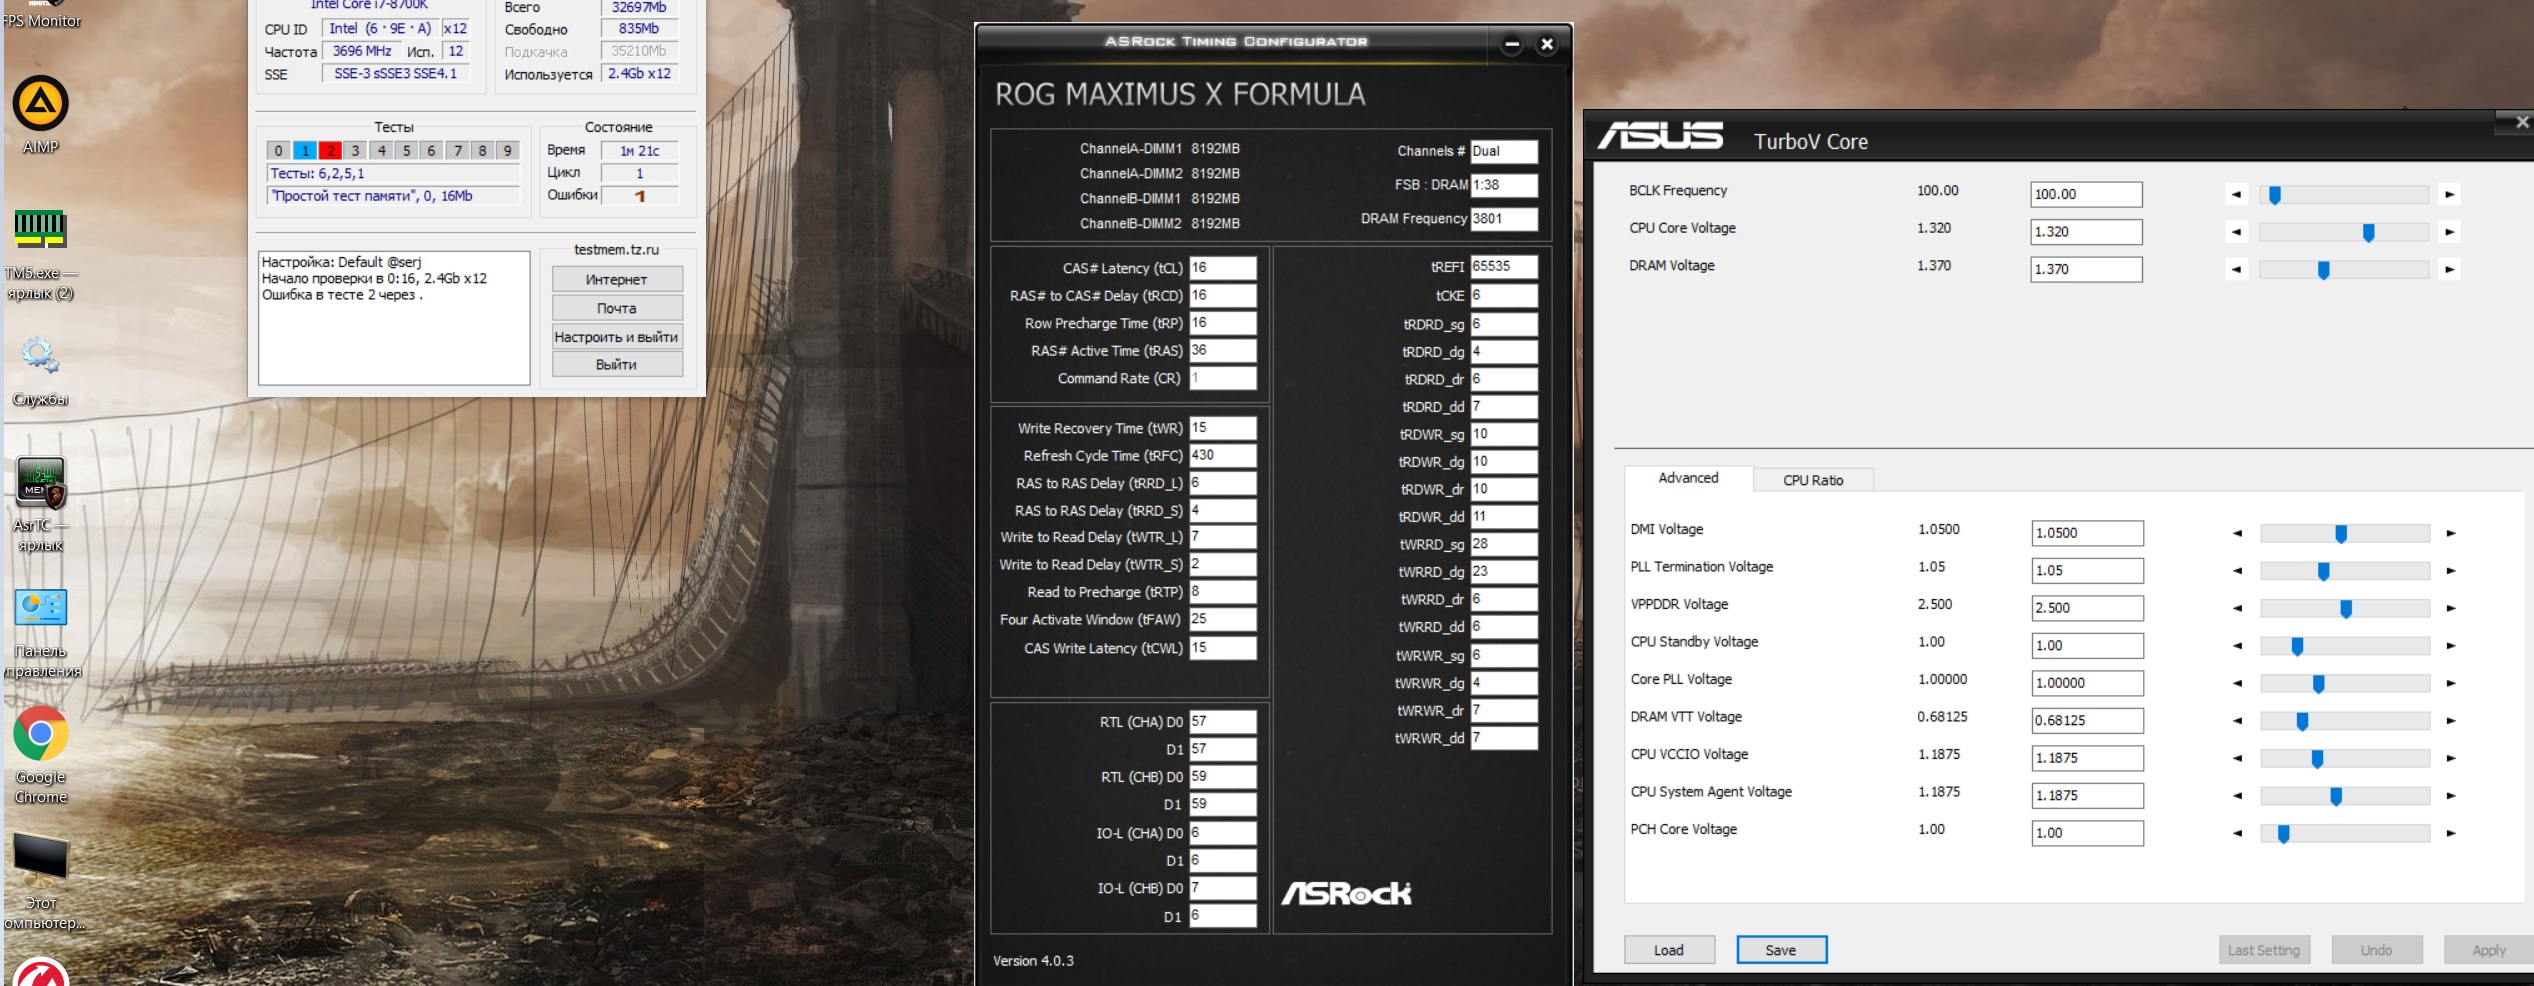This screenshot has height=986, width=2534.
Task: Click test number 2 box in TestMem5
Action: coord(330,151)
